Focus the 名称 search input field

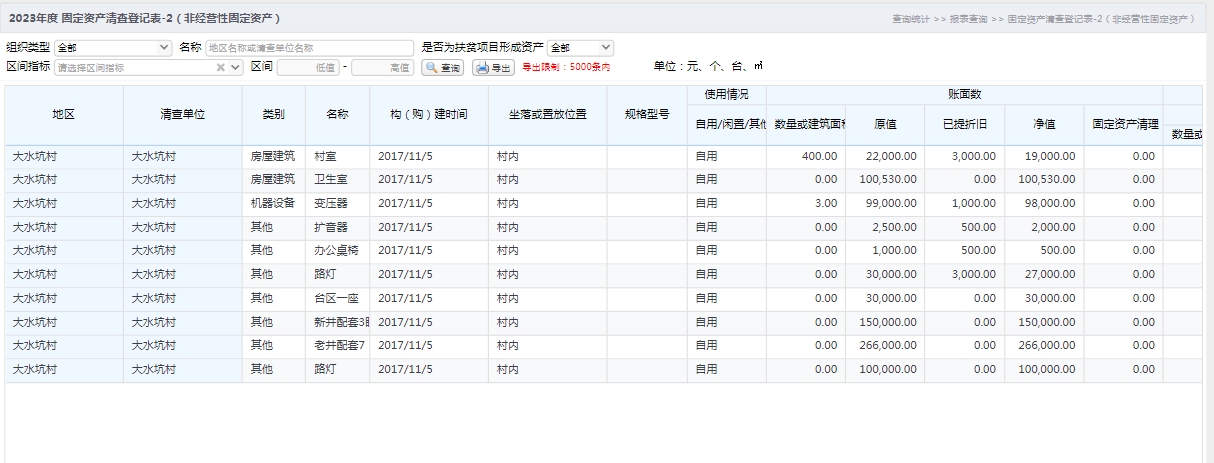click(309, 47)
